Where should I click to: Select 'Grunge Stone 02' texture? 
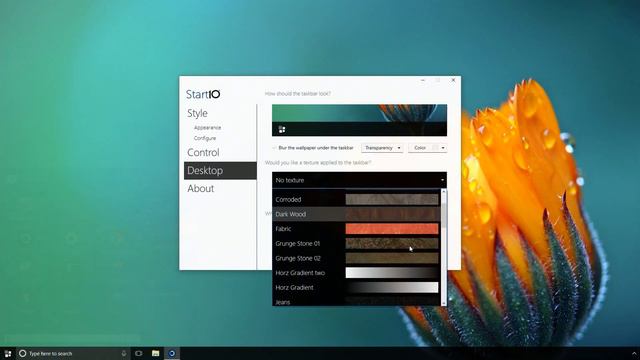point(356,258)
